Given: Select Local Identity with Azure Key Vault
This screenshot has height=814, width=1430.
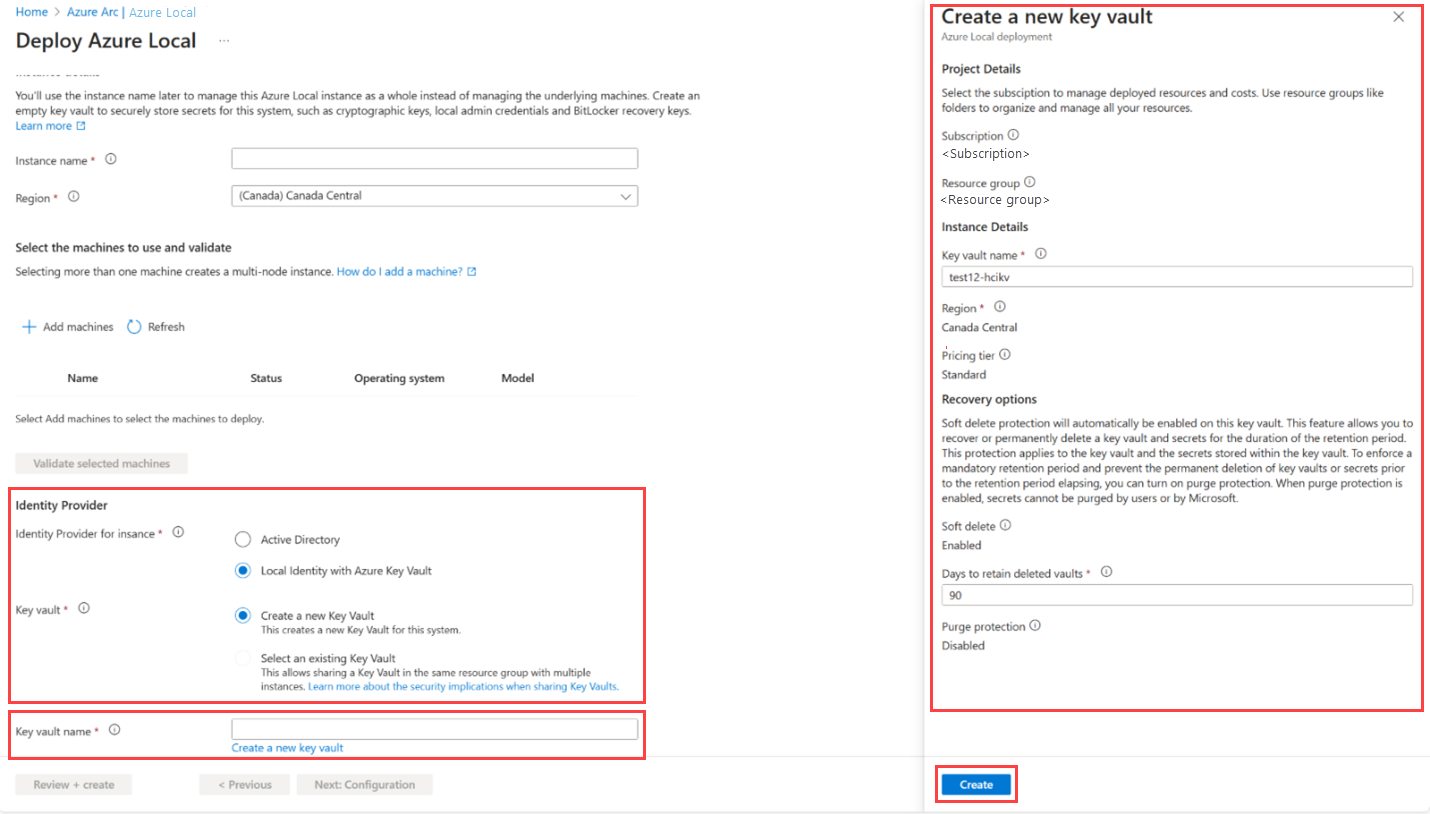Looking at the screenshot, I should click(x=242, y=571).
